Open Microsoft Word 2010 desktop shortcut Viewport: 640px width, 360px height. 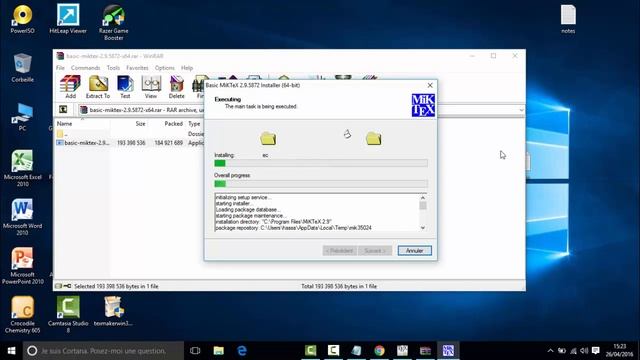[22, 217]
